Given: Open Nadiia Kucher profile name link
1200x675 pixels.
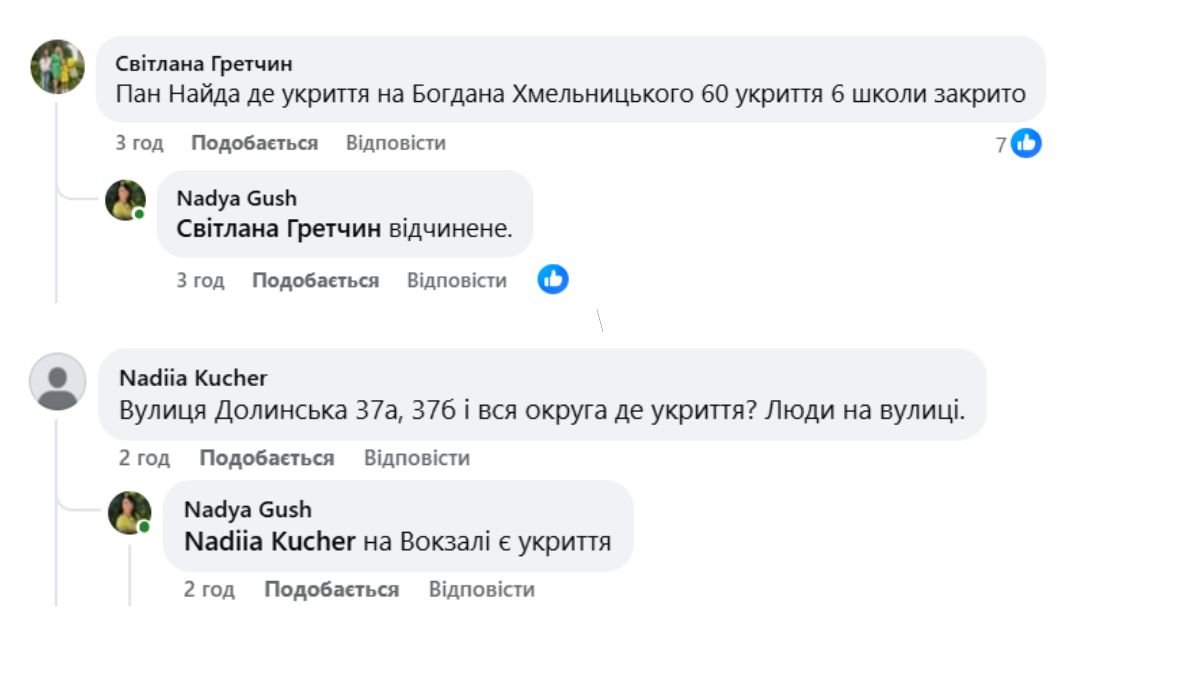Looking at the screenshot, I should coord(193,378).
